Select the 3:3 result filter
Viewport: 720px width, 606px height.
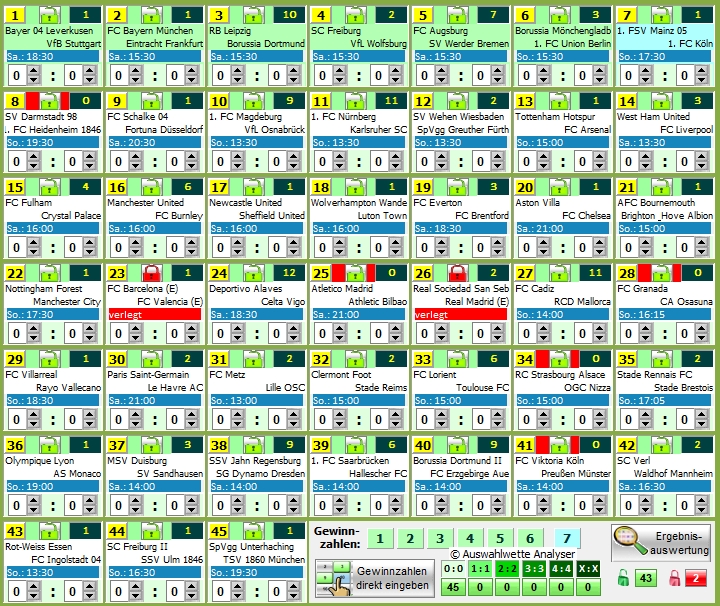pyautogui.click(x=534, y=569)
